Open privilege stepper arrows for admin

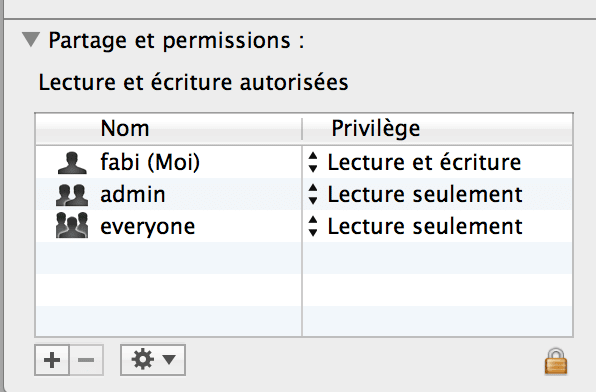313,194
